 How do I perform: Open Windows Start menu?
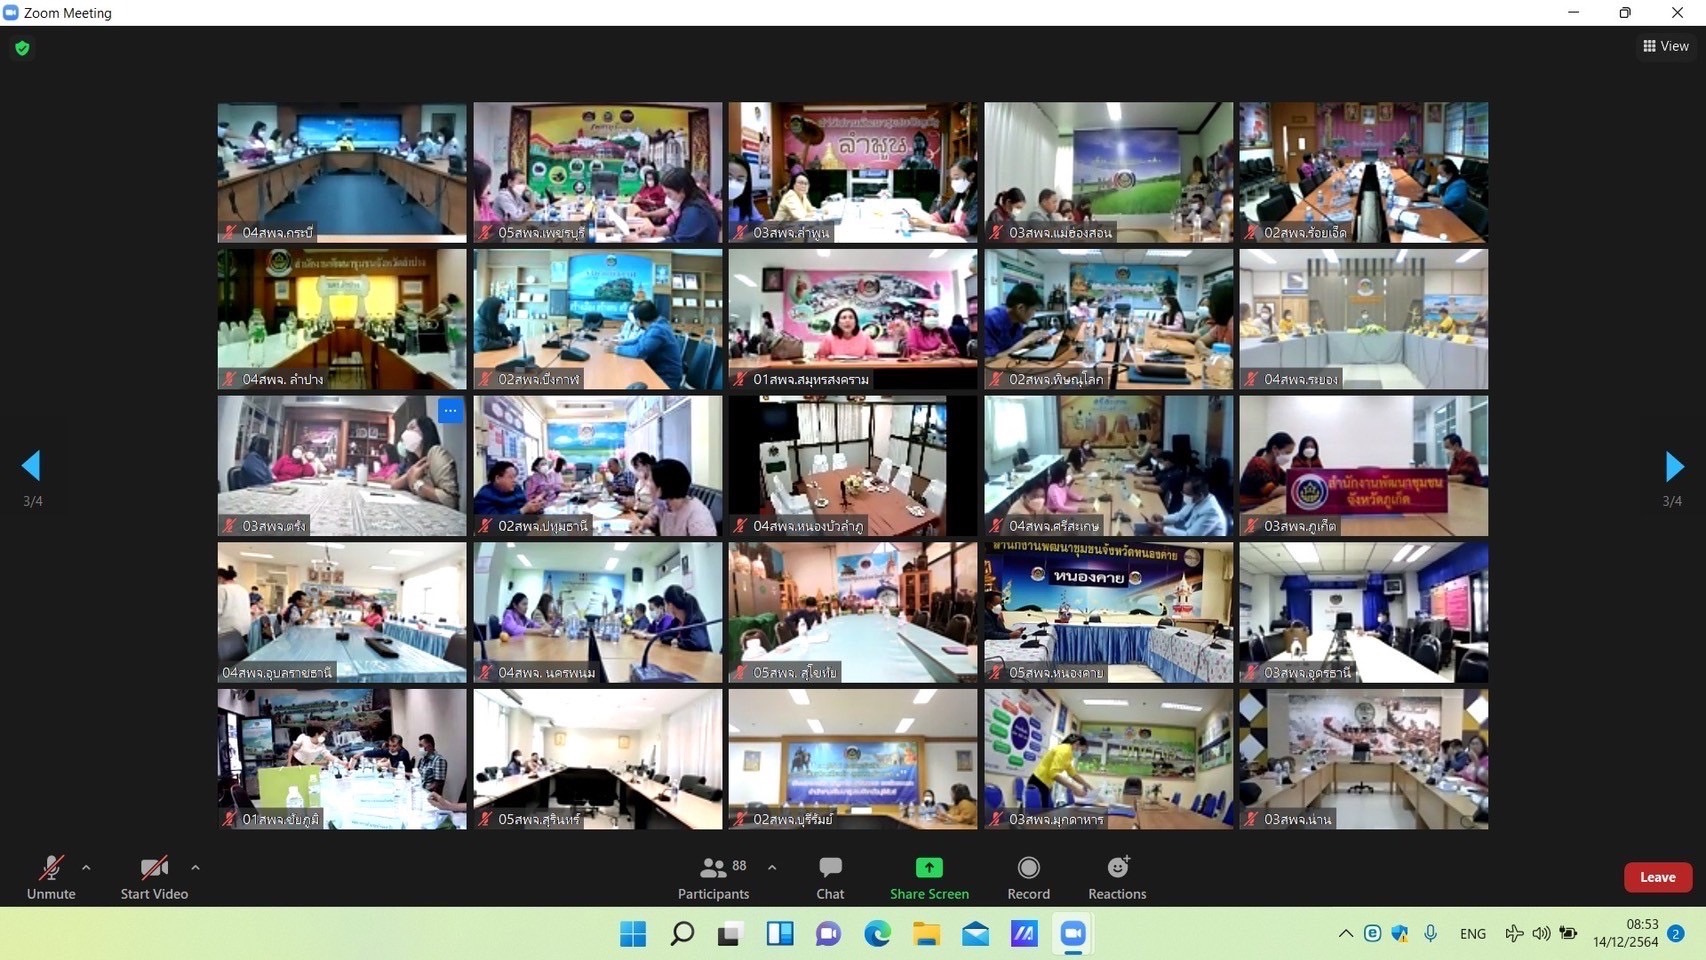[633, 934]
